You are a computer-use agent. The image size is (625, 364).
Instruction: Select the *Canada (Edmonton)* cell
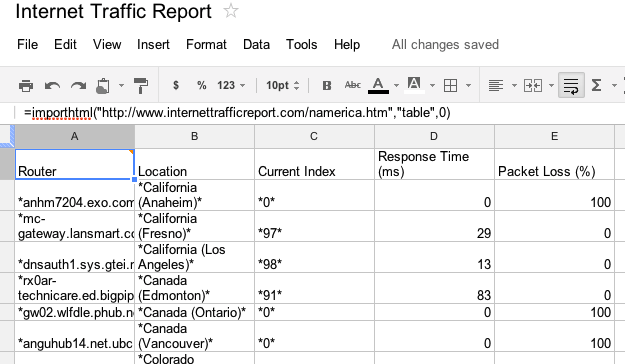point(195,288)
